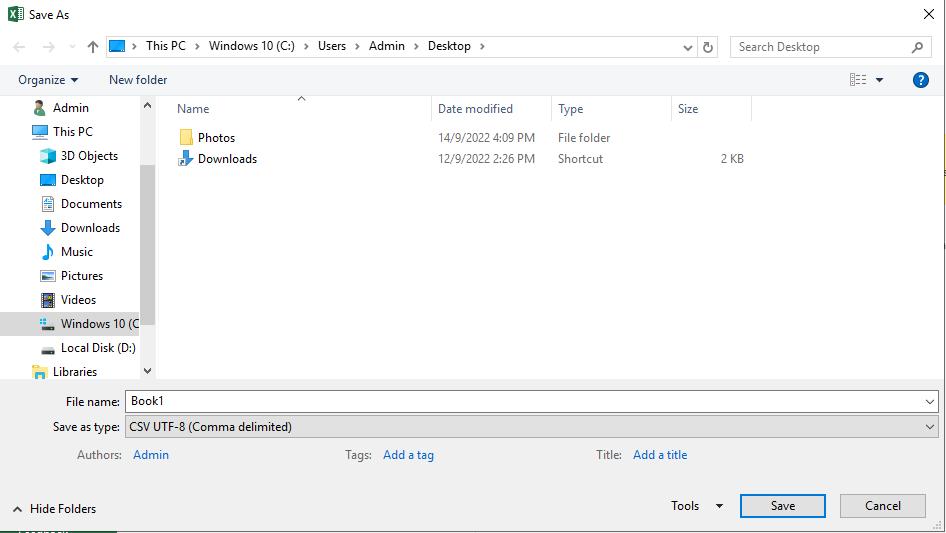Open Downloads in navigation pane
The image size is (946, 533).
90,228
